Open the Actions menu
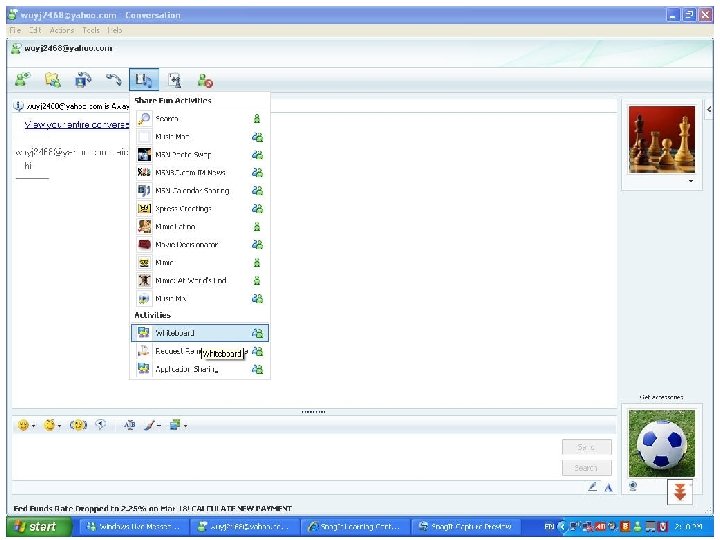 pos(62,30)
